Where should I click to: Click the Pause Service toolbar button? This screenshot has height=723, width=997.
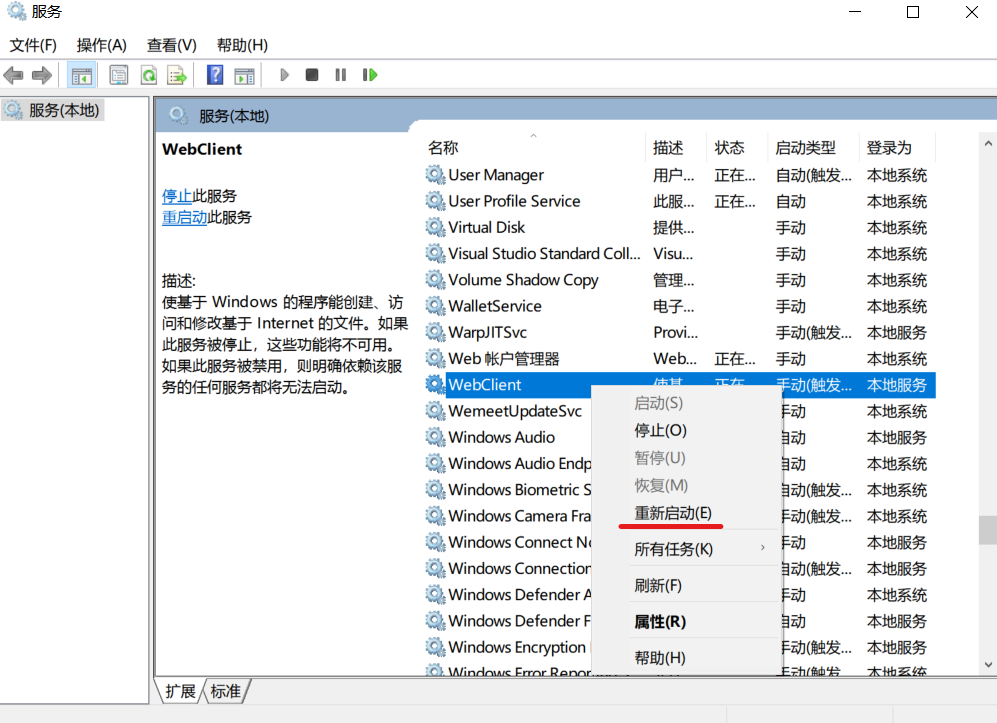point(341,75)
